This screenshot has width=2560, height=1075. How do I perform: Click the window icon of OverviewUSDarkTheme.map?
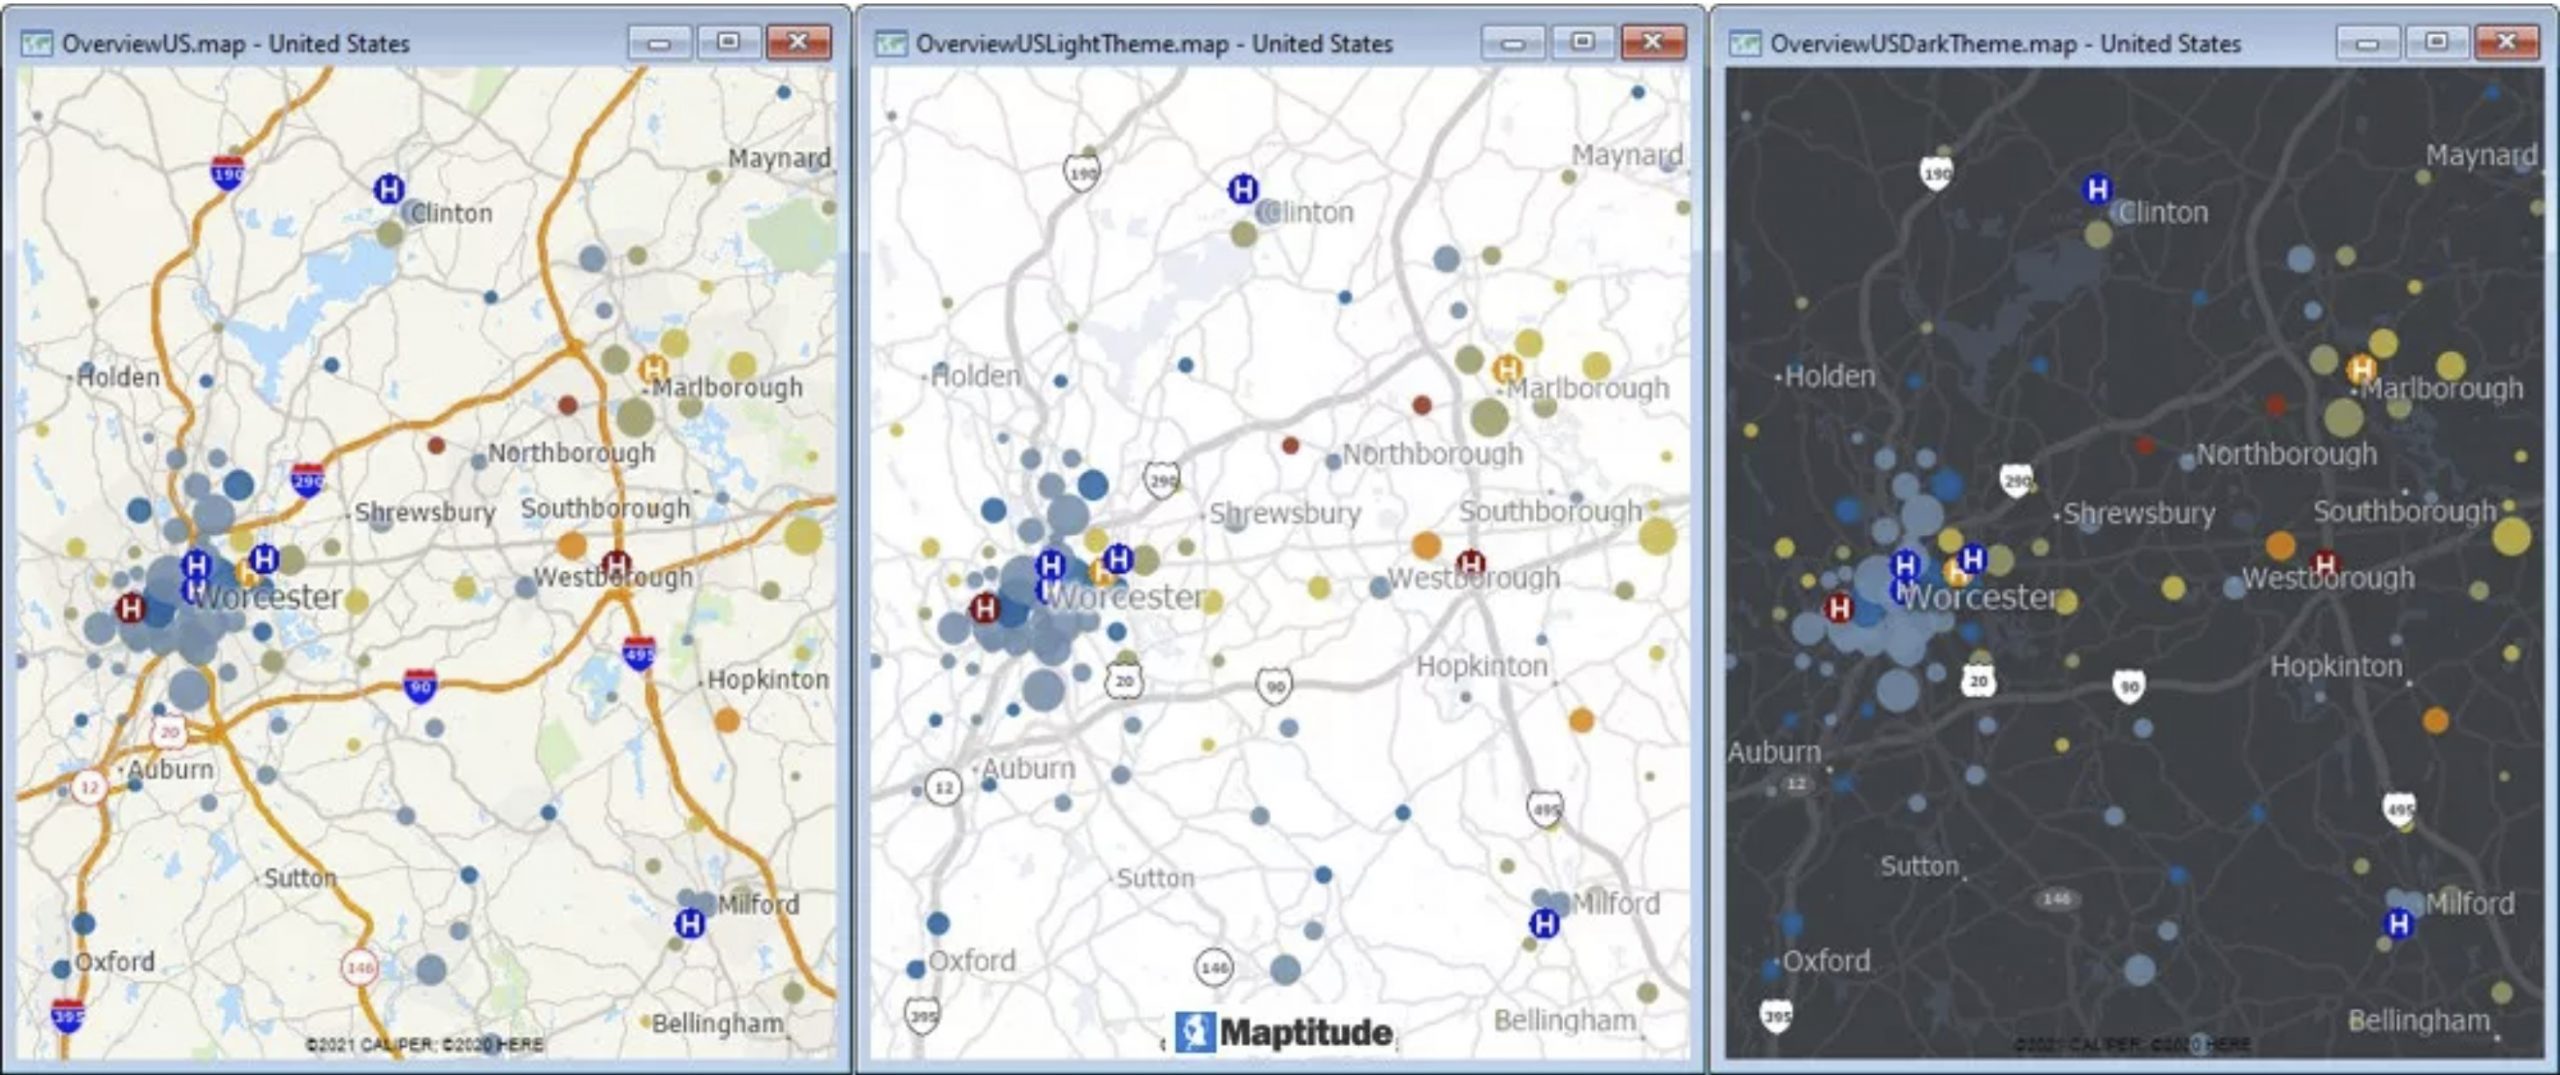click(1745, 43)
